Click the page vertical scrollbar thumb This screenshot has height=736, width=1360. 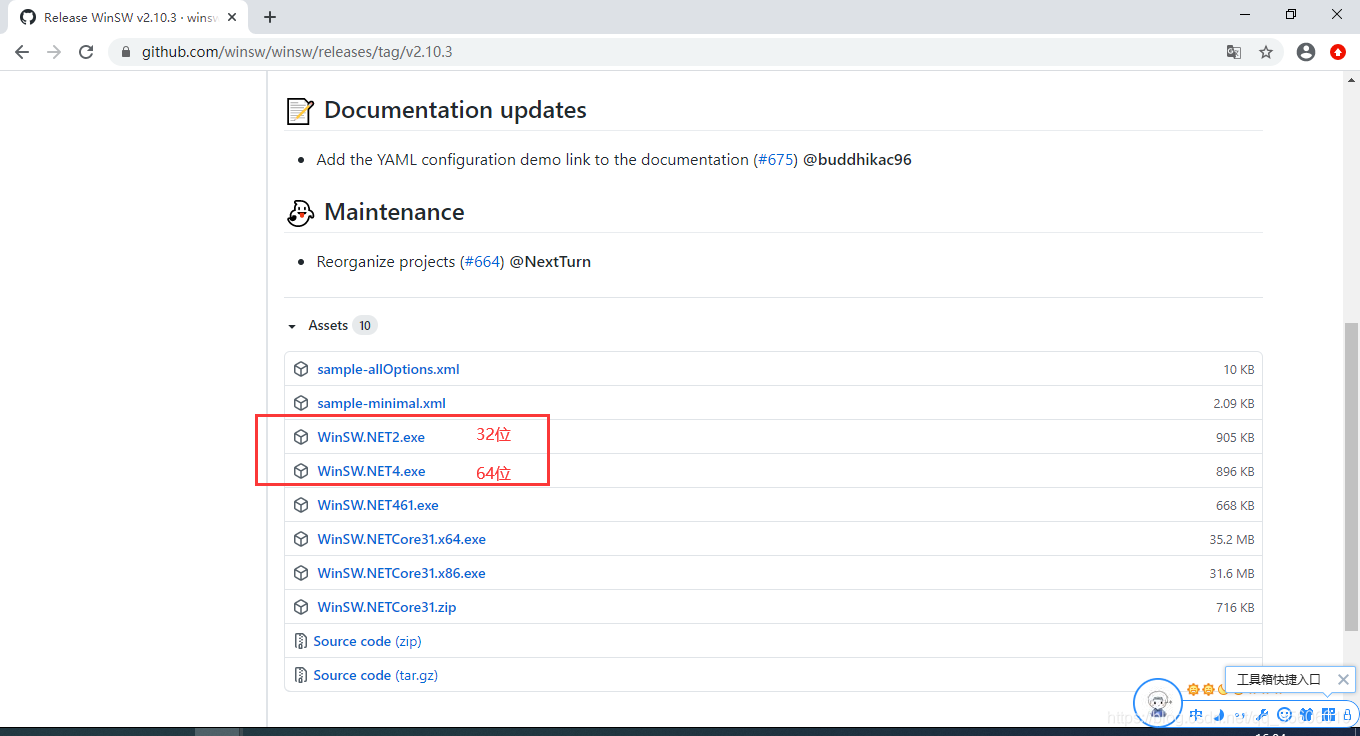tap(1351, 477)
